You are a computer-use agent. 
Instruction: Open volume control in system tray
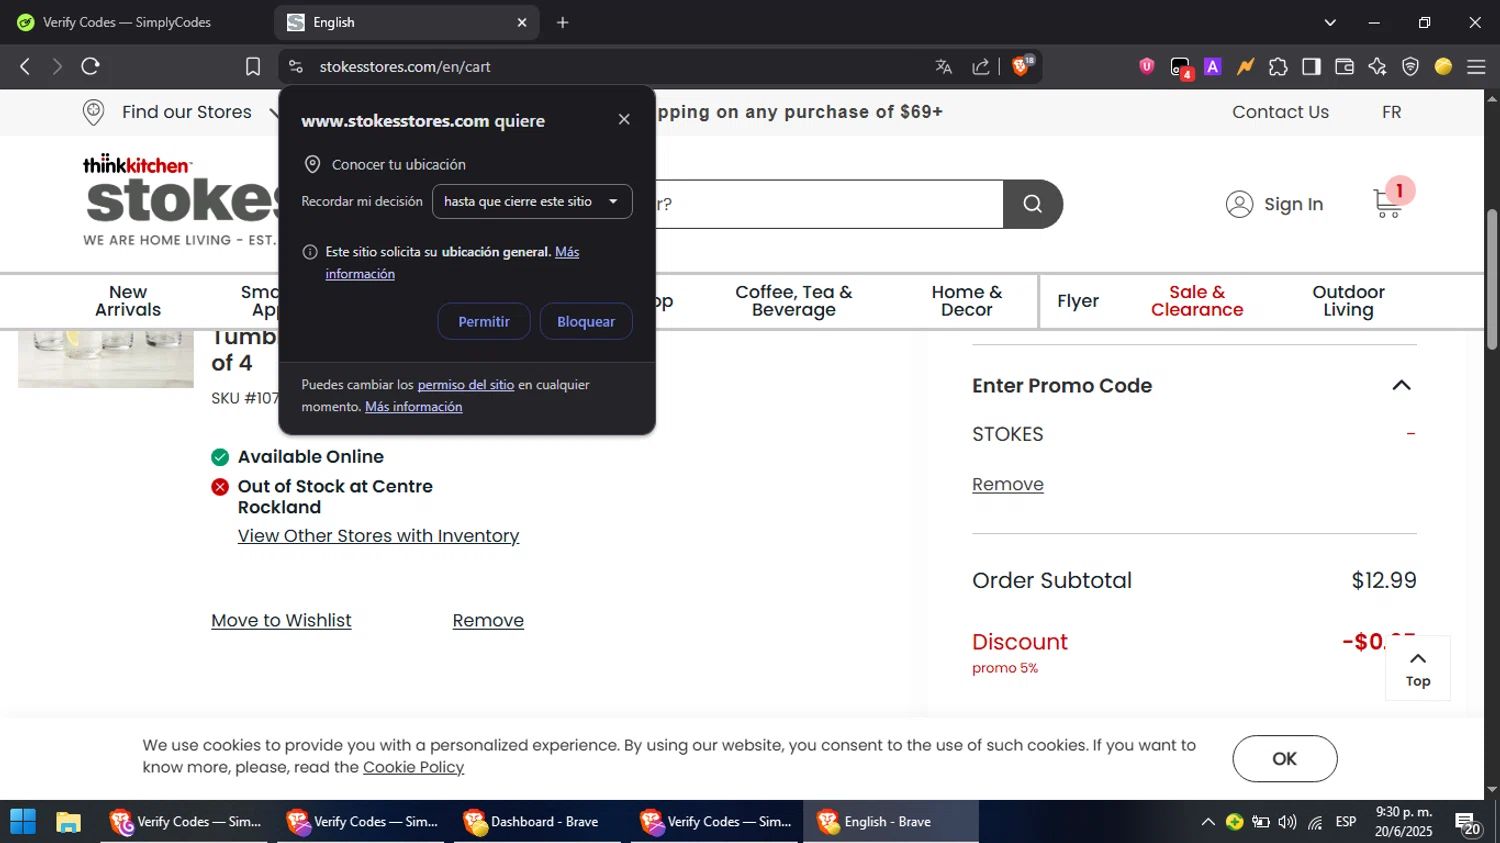tap(1287, 822)
